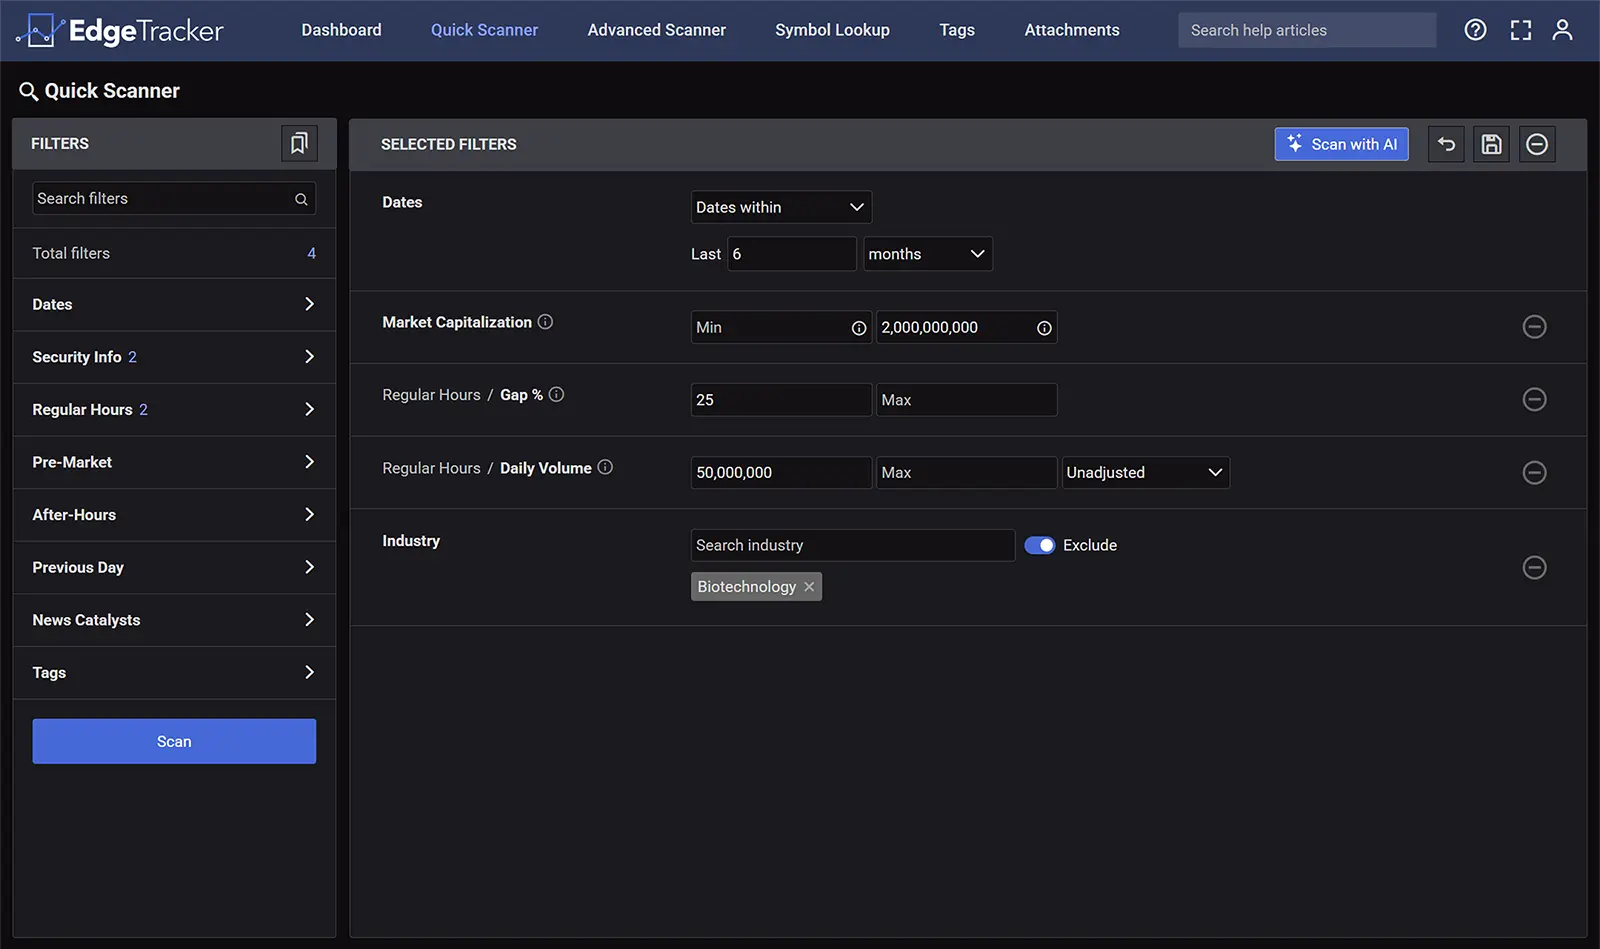
Task: Enter fullscreen mode via the expand icon
Action: 1520,30
